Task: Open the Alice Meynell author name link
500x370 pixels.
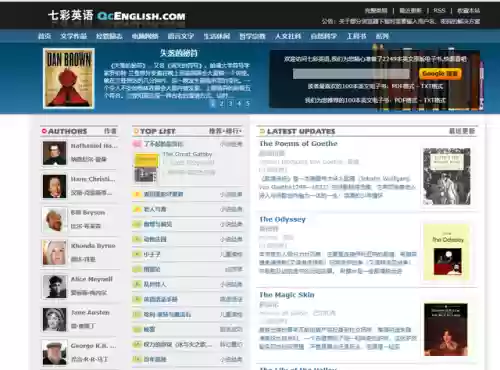Action: coord(92,279)
